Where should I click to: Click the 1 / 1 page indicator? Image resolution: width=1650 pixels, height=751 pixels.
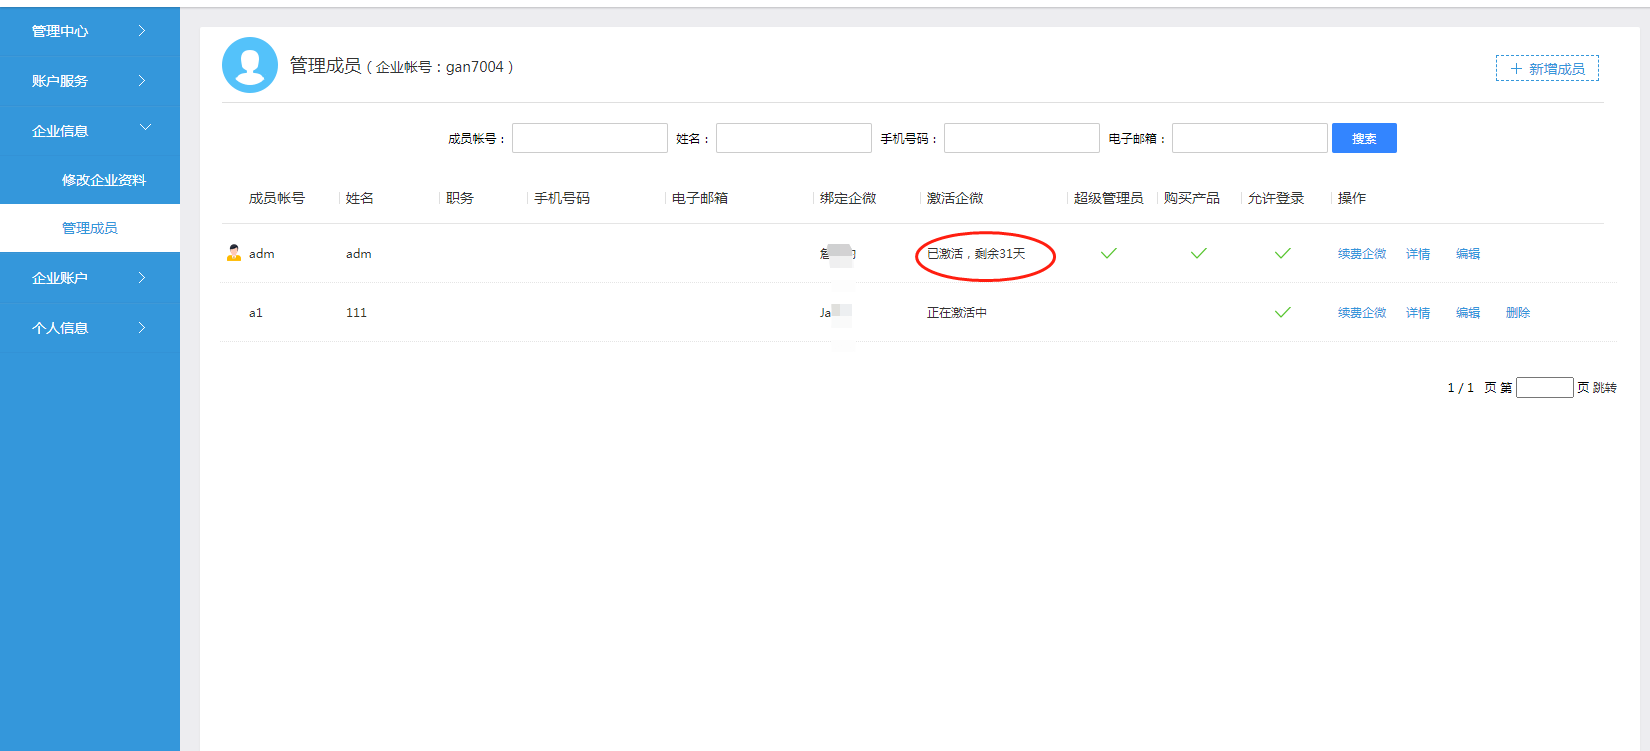[x=1460, y=388]
